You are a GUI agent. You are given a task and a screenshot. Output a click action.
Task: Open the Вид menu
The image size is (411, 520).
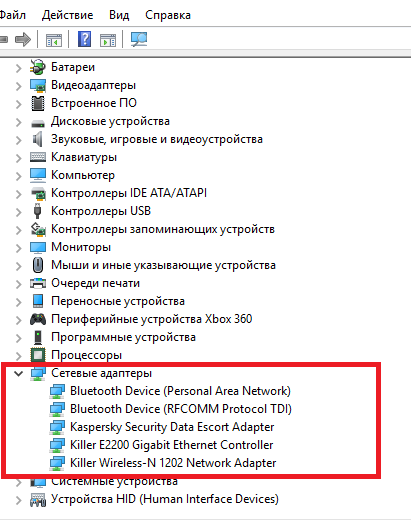click(119, 15)
